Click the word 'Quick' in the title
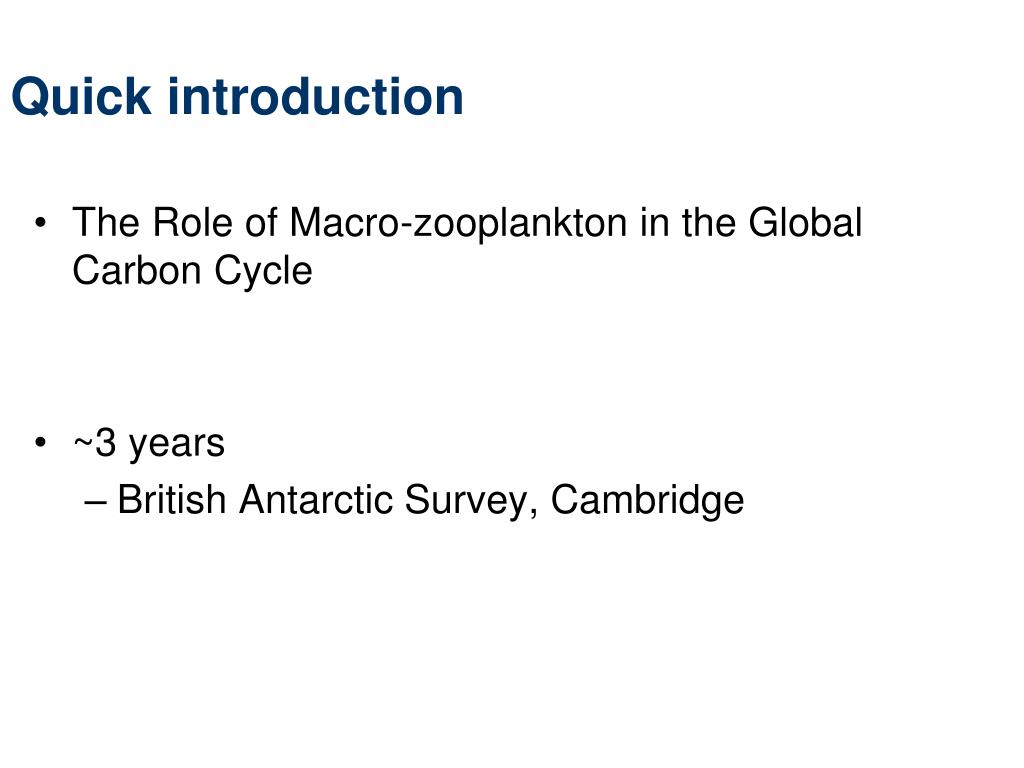Image resolution: width=1024 pixels, height=768 pixels. pyautogui.click(x=82, y=97)
